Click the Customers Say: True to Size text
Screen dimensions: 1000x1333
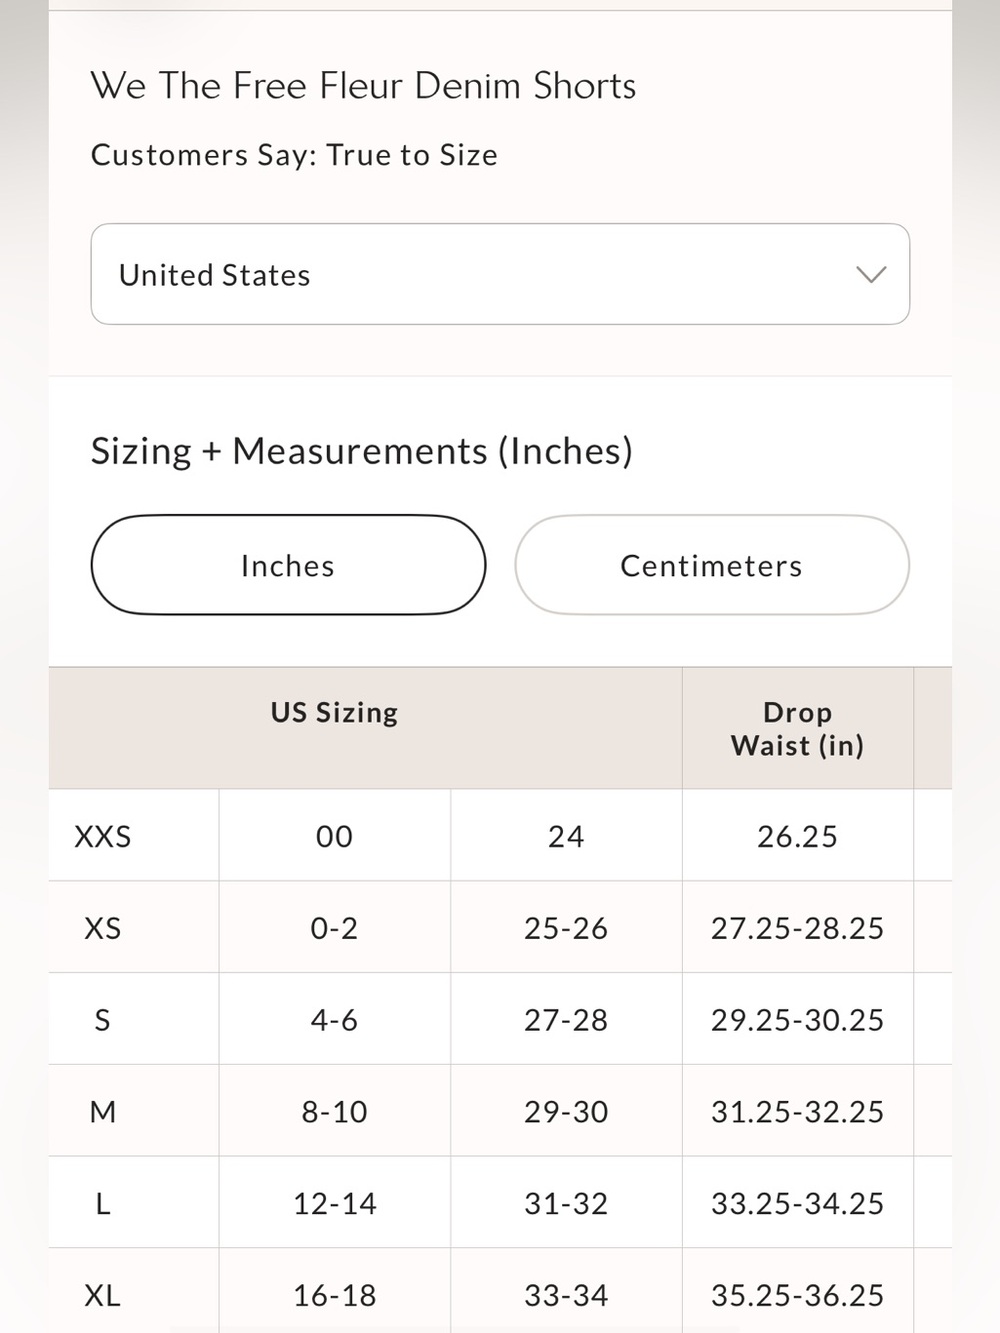tap(294, 155)
